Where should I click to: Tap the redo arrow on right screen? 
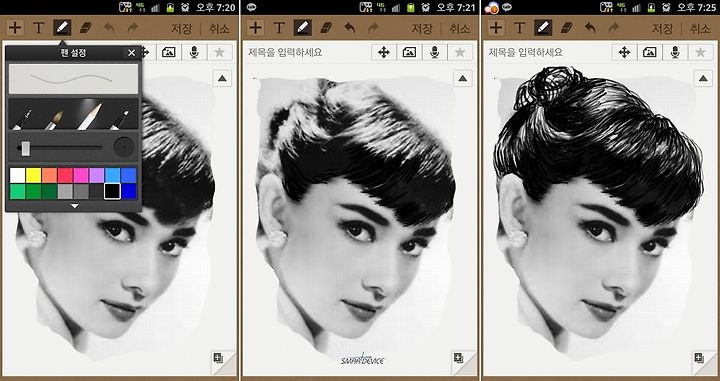click(x=614, y=28)
